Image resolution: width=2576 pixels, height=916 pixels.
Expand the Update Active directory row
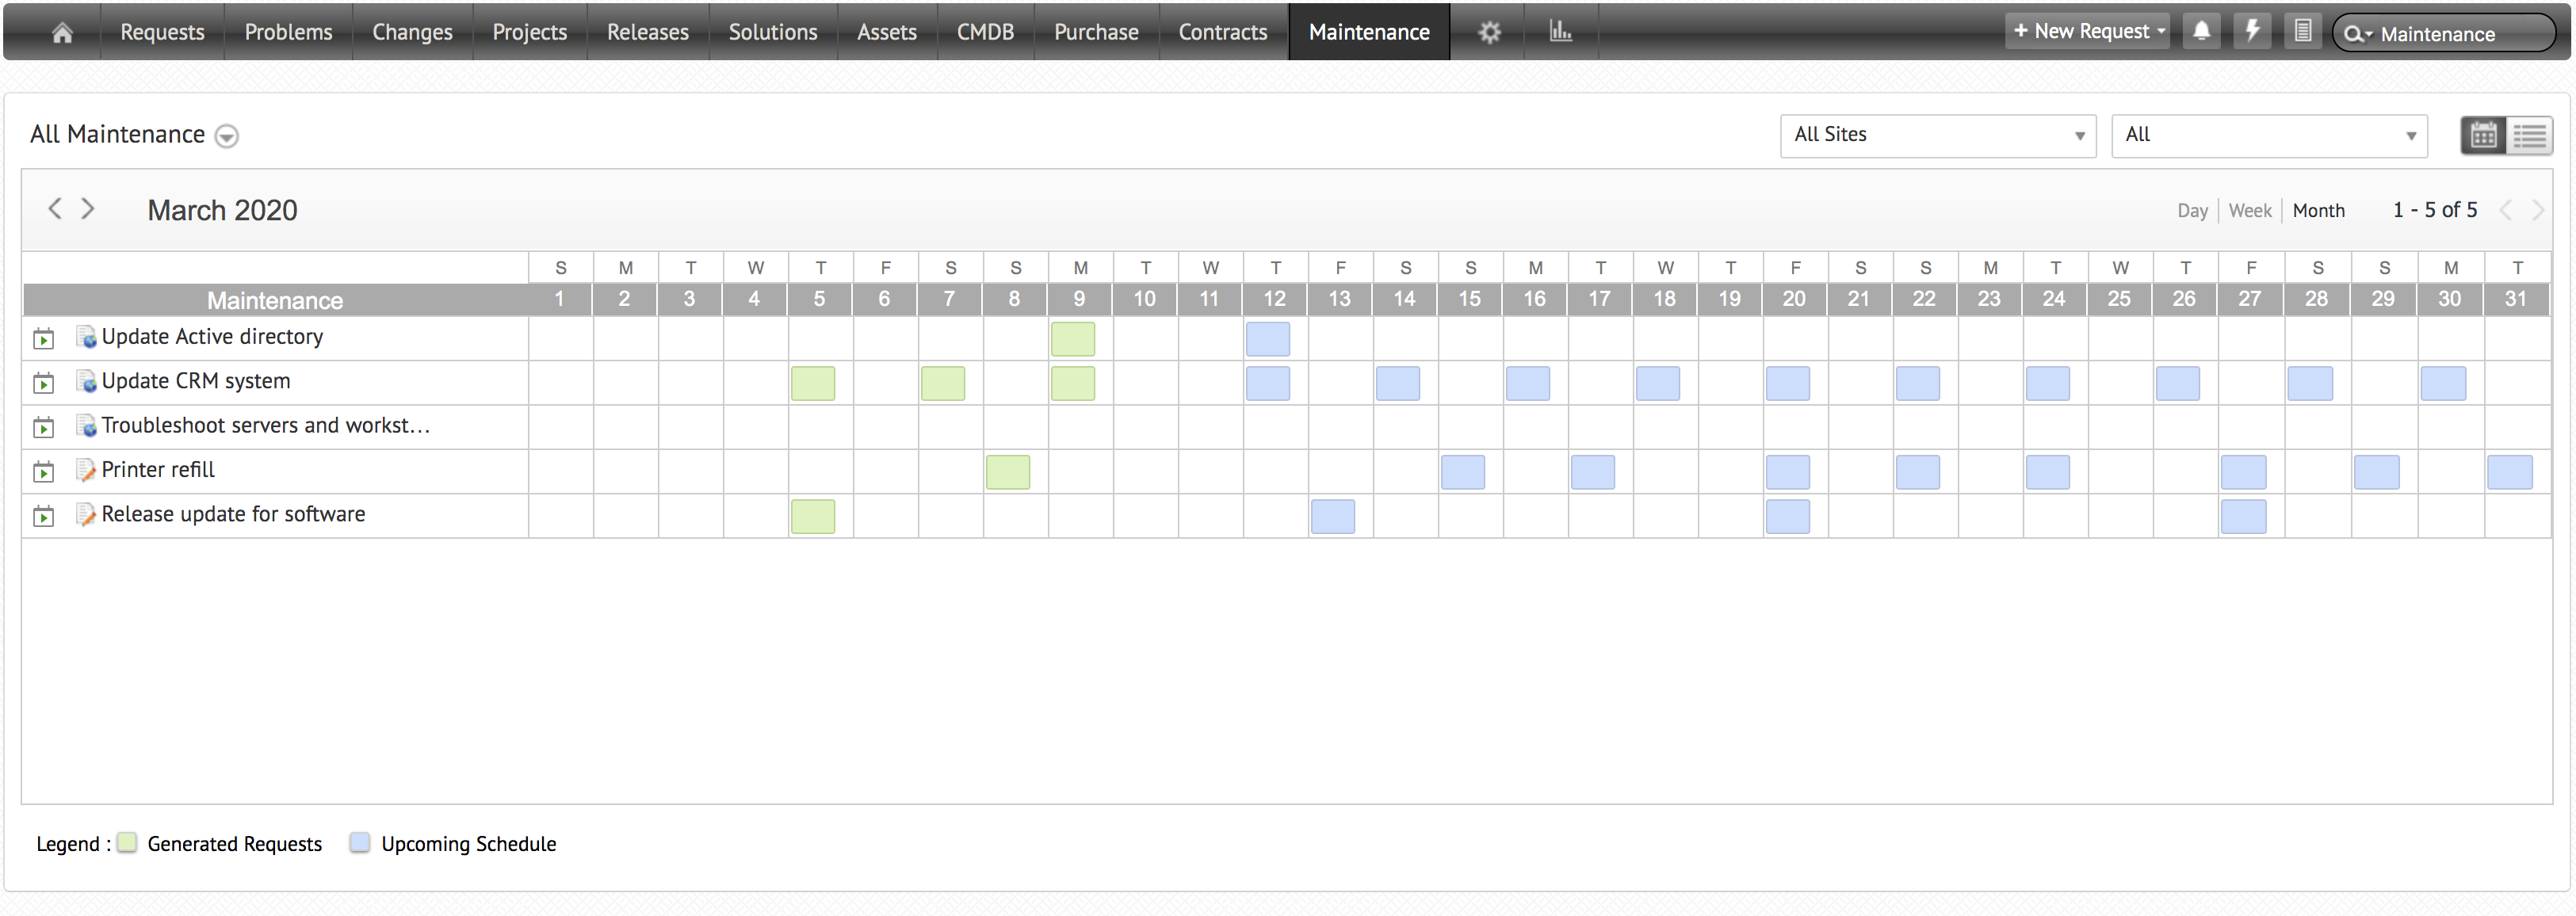[x=43, y=339]
